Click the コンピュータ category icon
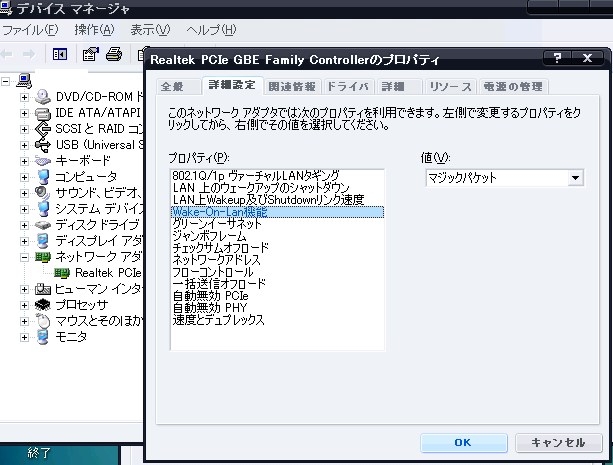Viewport: 613px width, 465px height. (43, 177)
